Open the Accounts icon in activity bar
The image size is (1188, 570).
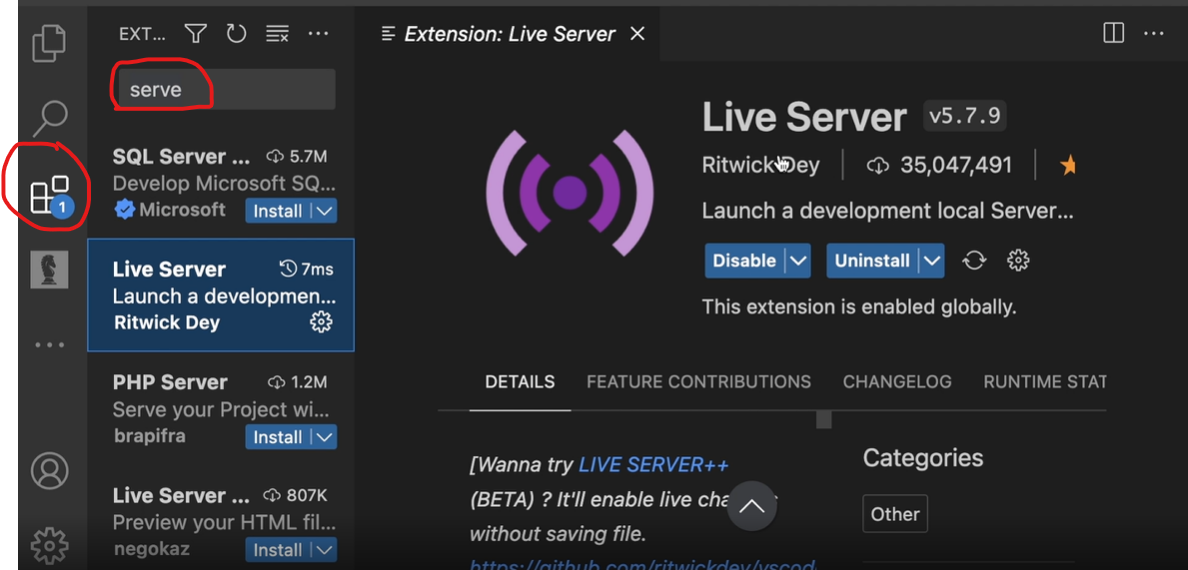[49, 470]
